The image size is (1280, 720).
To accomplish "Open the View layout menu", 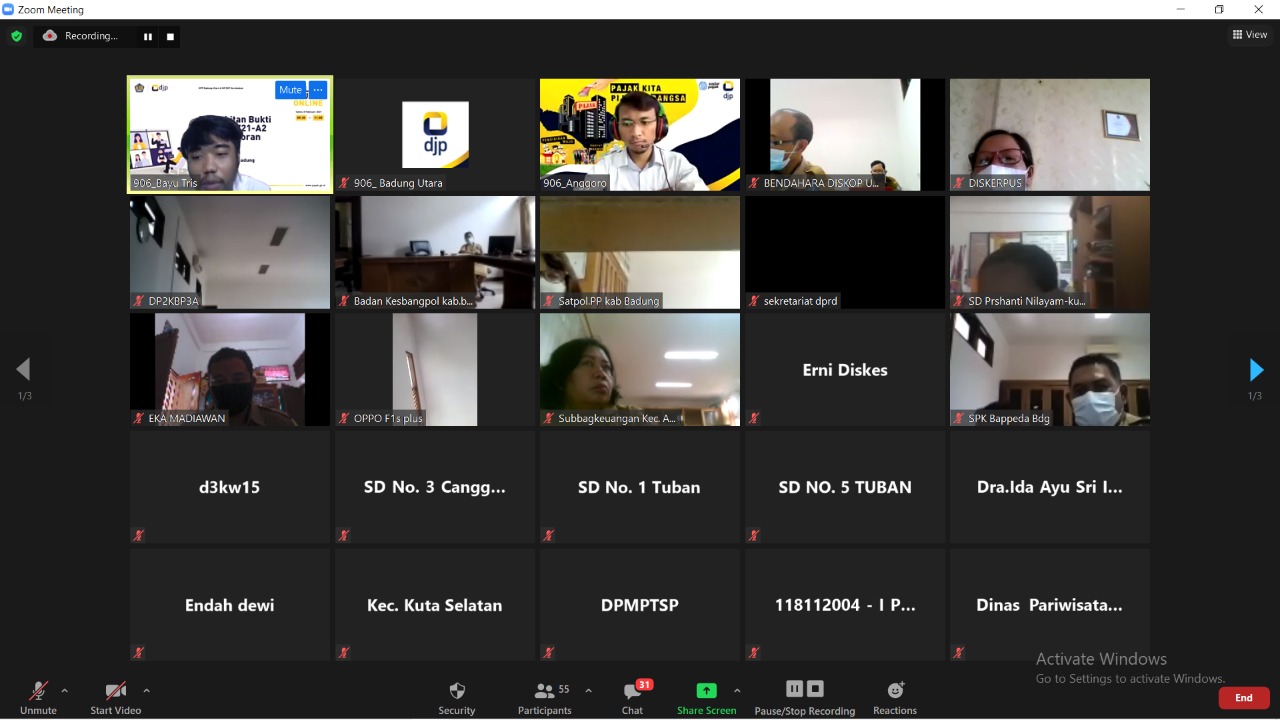I will [1250, 35].
